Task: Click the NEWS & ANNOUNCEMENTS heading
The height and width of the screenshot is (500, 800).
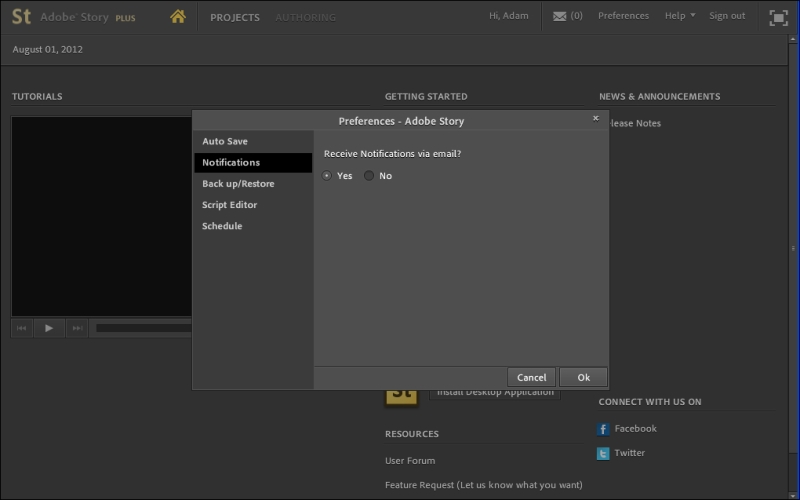Action: [660, 96]
